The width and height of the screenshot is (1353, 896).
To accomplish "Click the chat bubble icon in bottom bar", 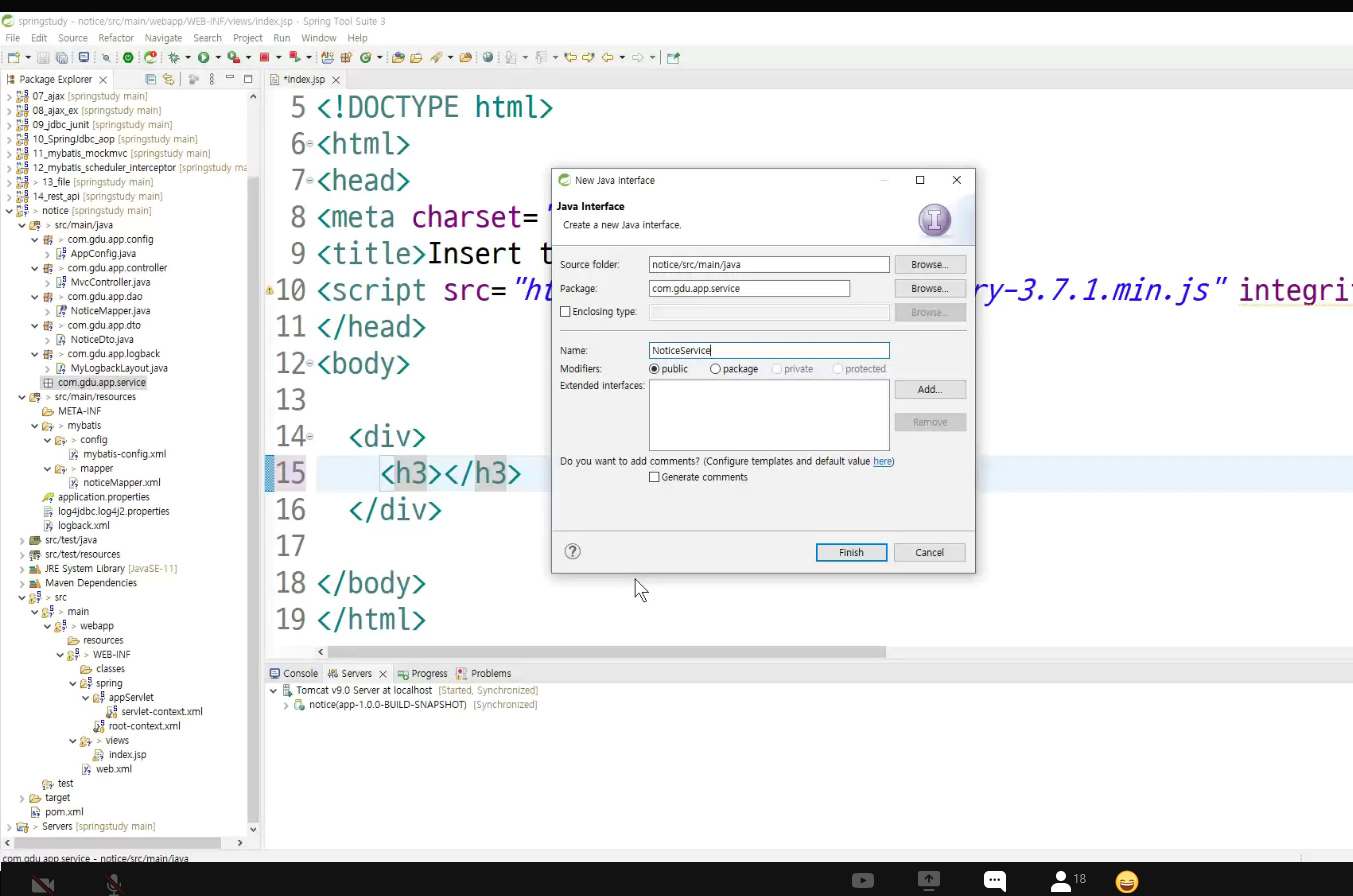I will [x=994, y=881].
